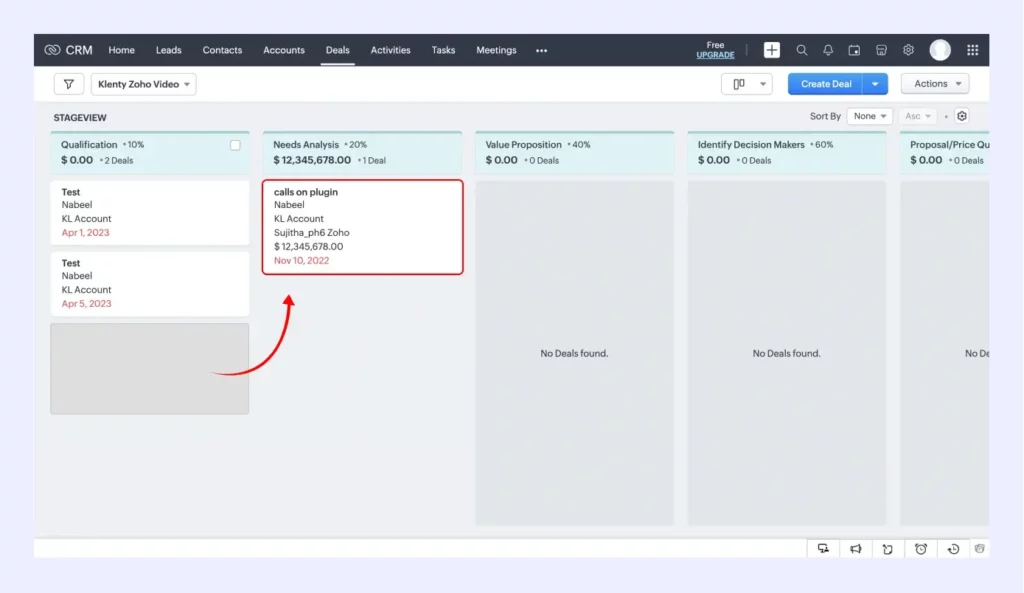Expand the view layout dropdown arrow

coord(763,84)
